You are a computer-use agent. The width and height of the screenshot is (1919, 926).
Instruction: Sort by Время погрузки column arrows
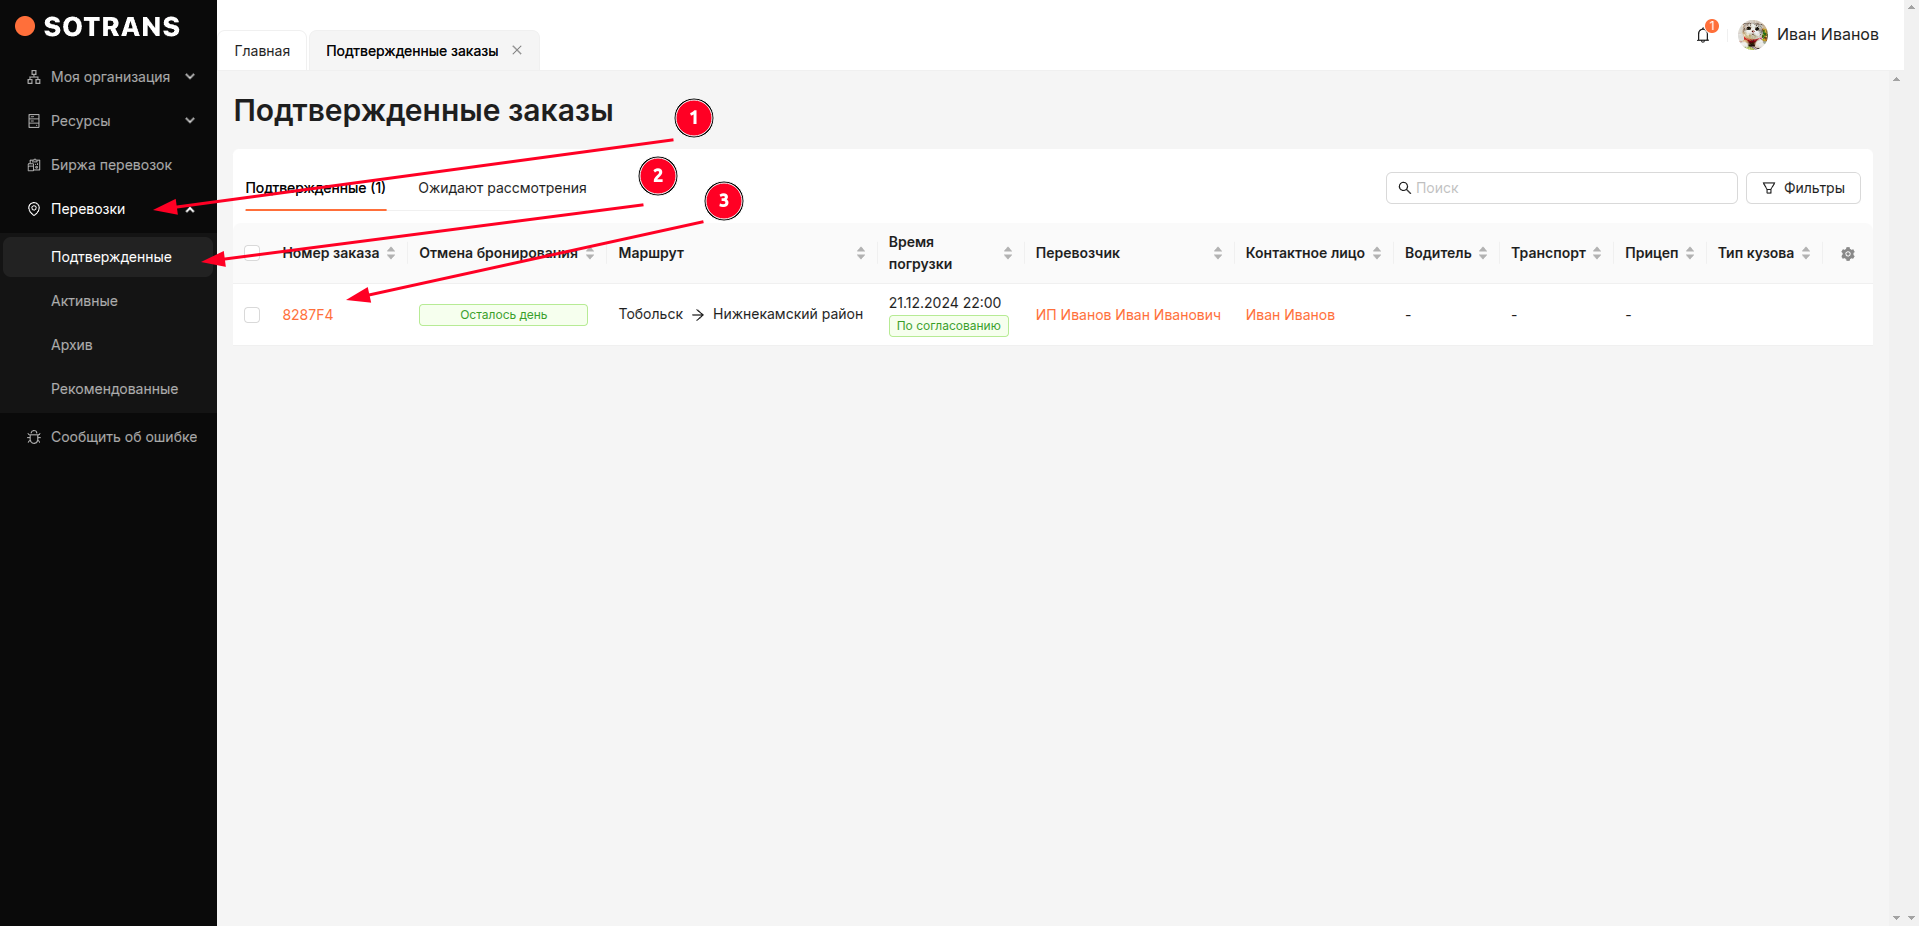(x=1007, y=254)
